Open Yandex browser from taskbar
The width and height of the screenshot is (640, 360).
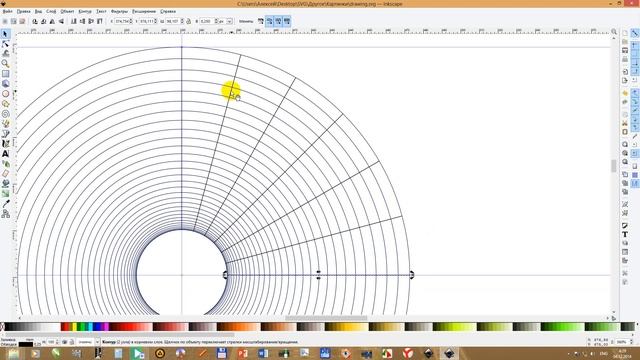click(407, 353)
